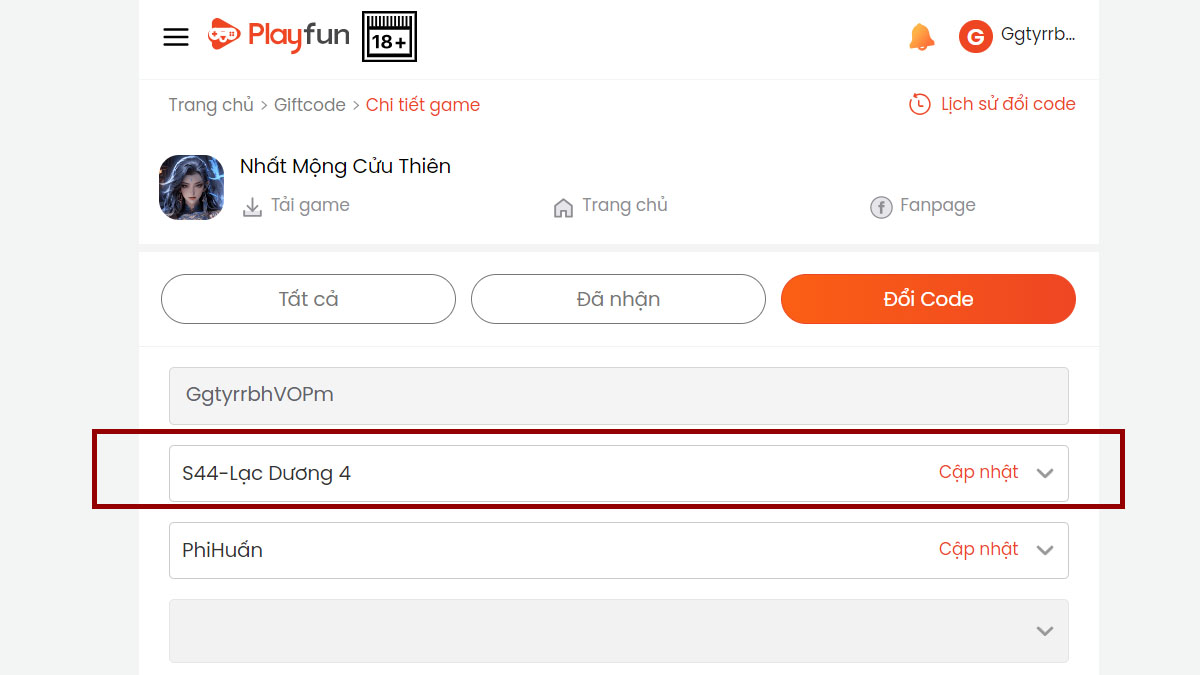Click the GgtyrrbhVOPm username field
This screenshot has width=1200, height=675.
click(x=618, y=395)
